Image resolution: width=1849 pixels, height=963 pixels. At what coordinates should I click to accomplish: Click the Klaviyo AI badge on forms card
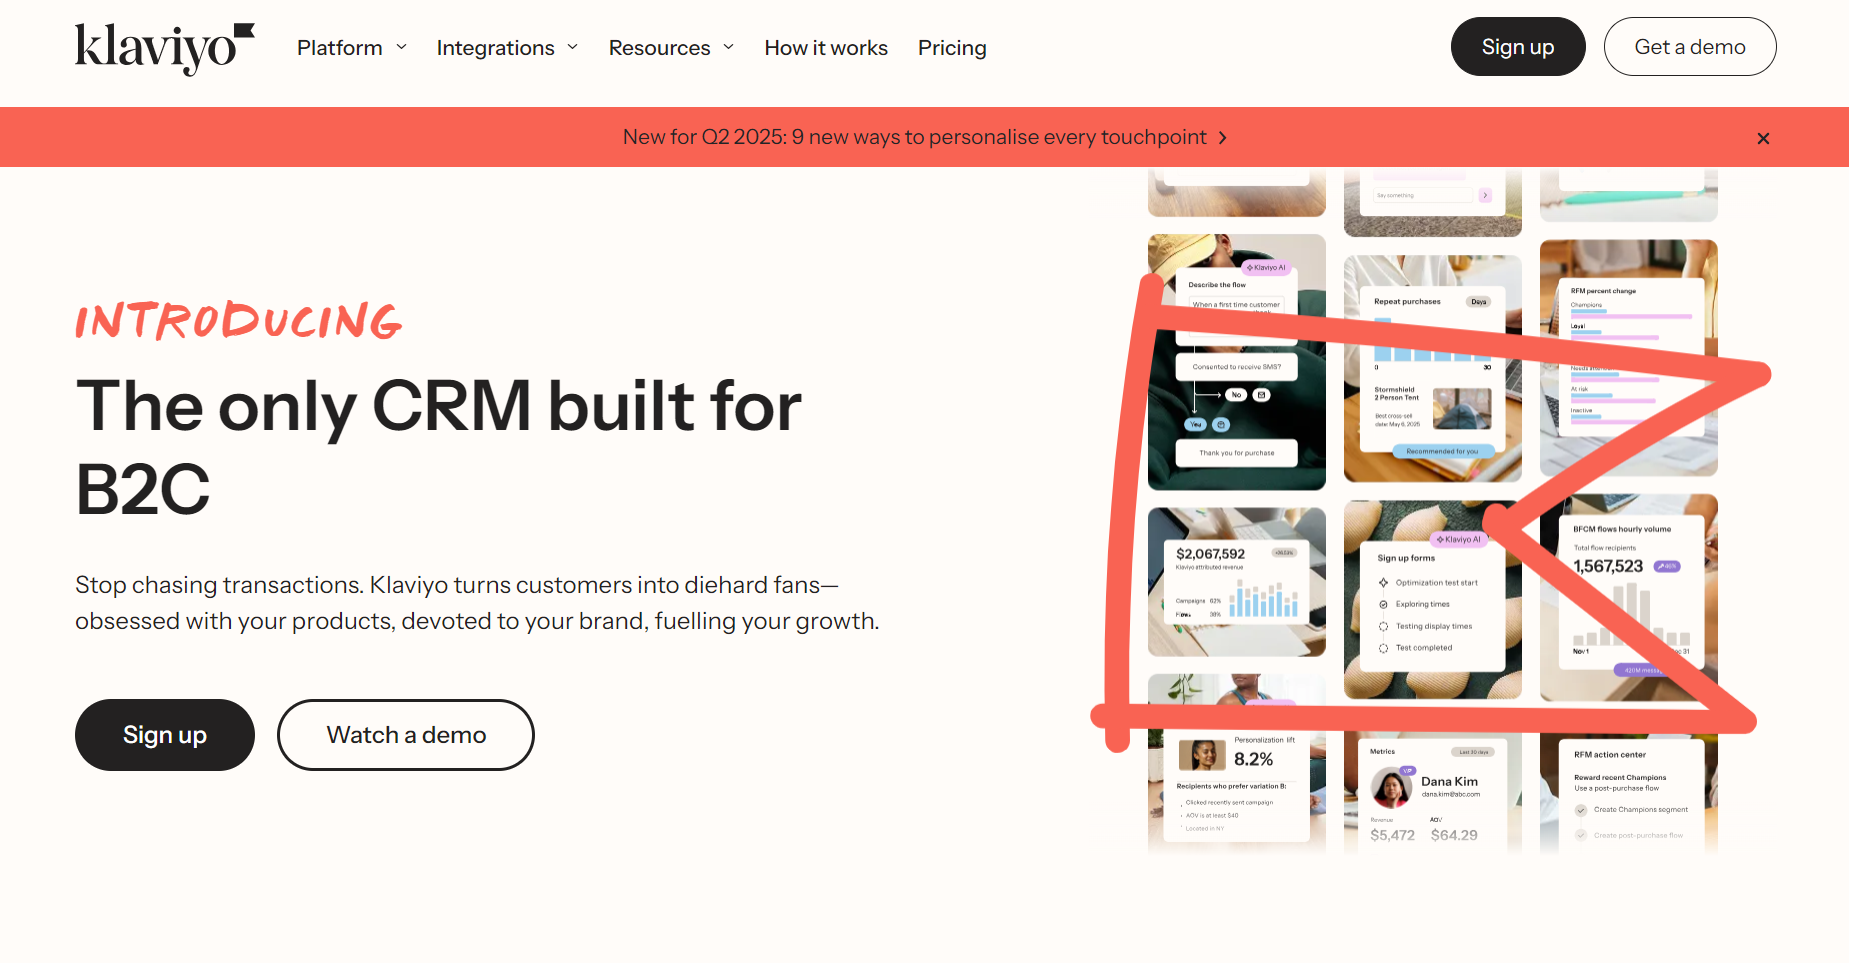[x=1459, y=540]
